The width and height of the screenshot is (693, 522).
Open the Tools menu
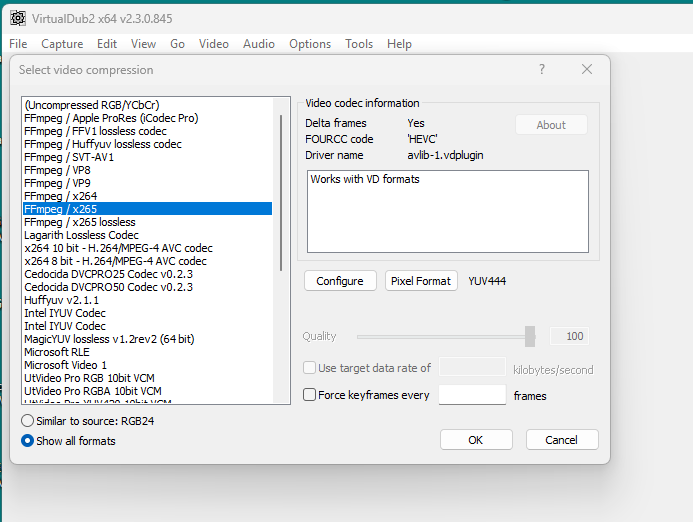click(x=359, y=44)
